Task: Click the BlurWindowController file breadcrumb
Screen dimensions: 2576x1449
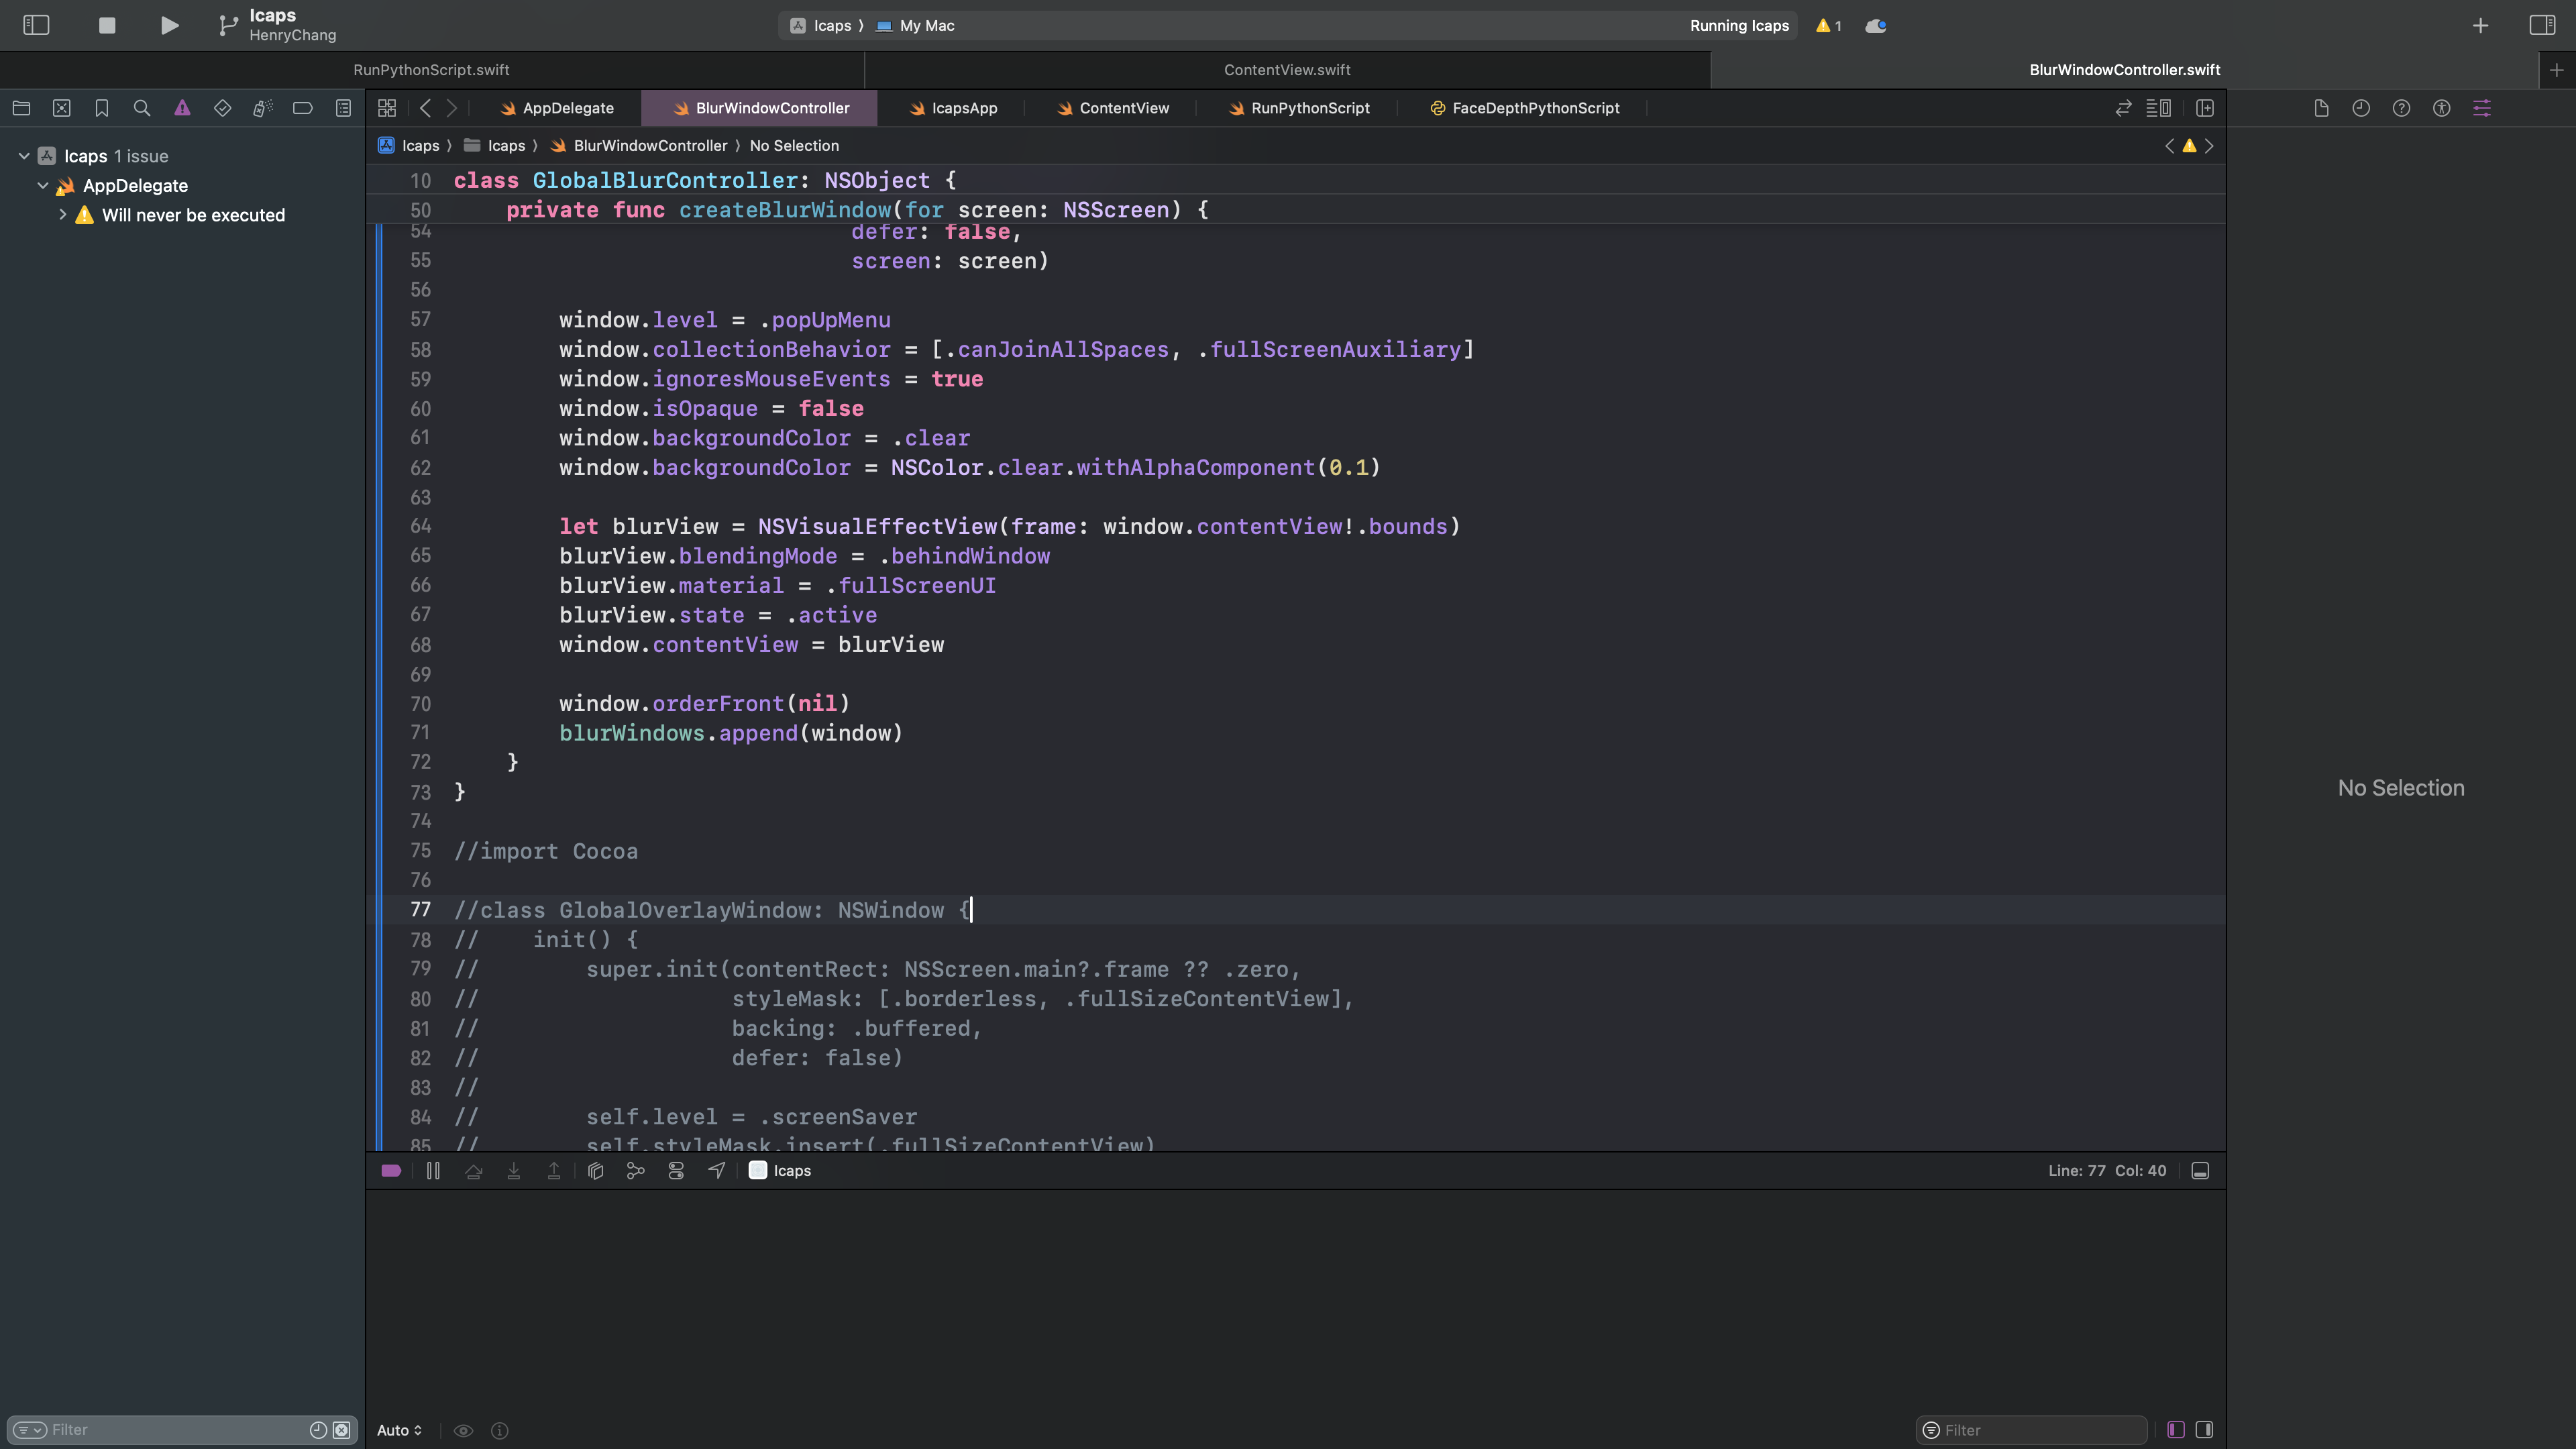Action: point(639,146)
